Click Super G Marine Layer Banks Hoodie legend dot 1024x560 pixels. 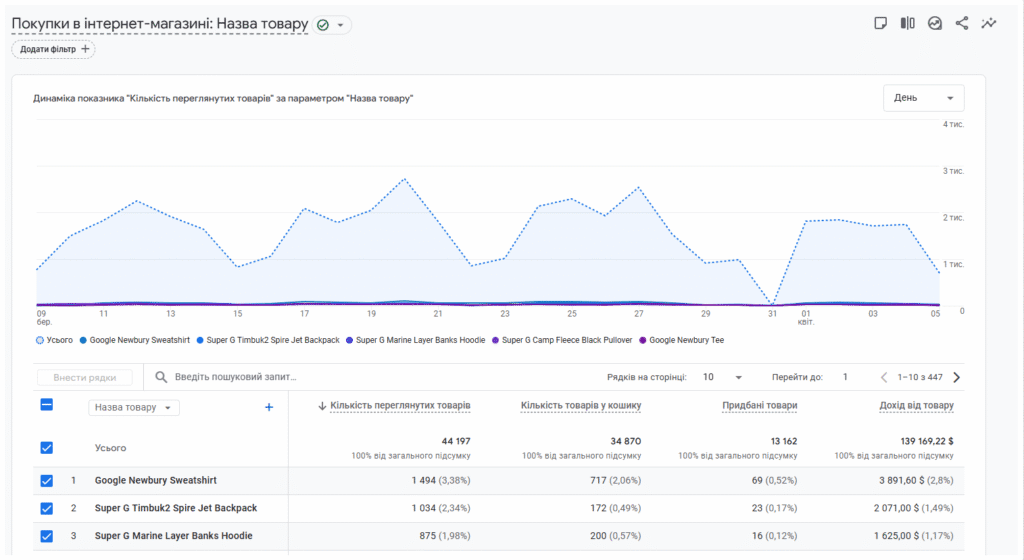(349, 340)
